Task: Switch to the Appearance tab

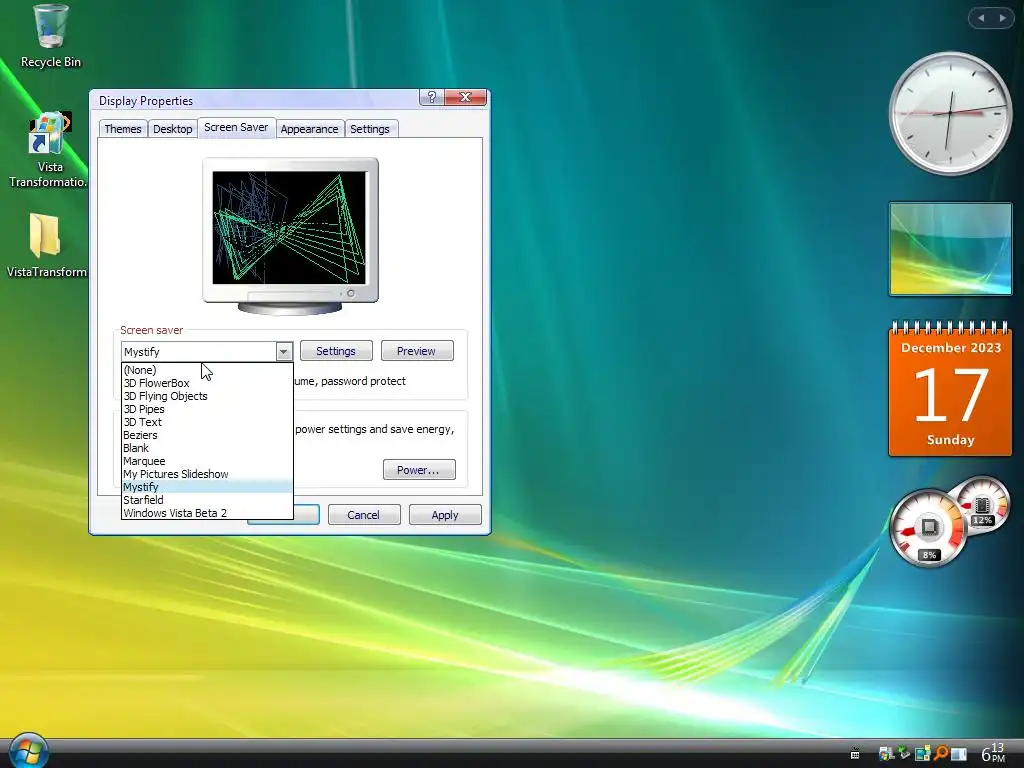Action: (x=310, y=129)
